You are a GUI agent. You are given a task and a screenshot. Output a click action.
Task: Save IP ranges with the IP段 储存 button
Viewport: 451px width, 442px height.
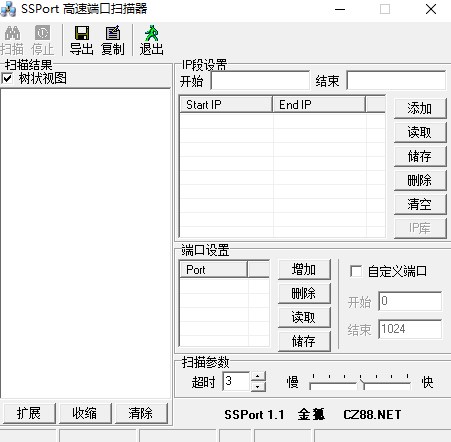420,156
